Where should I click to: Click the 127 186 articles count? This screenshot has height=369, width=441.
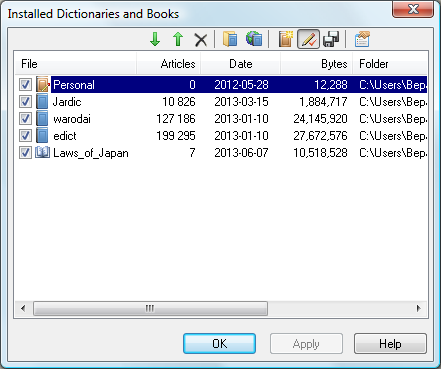pyautogui.click(x=176, y=119)
